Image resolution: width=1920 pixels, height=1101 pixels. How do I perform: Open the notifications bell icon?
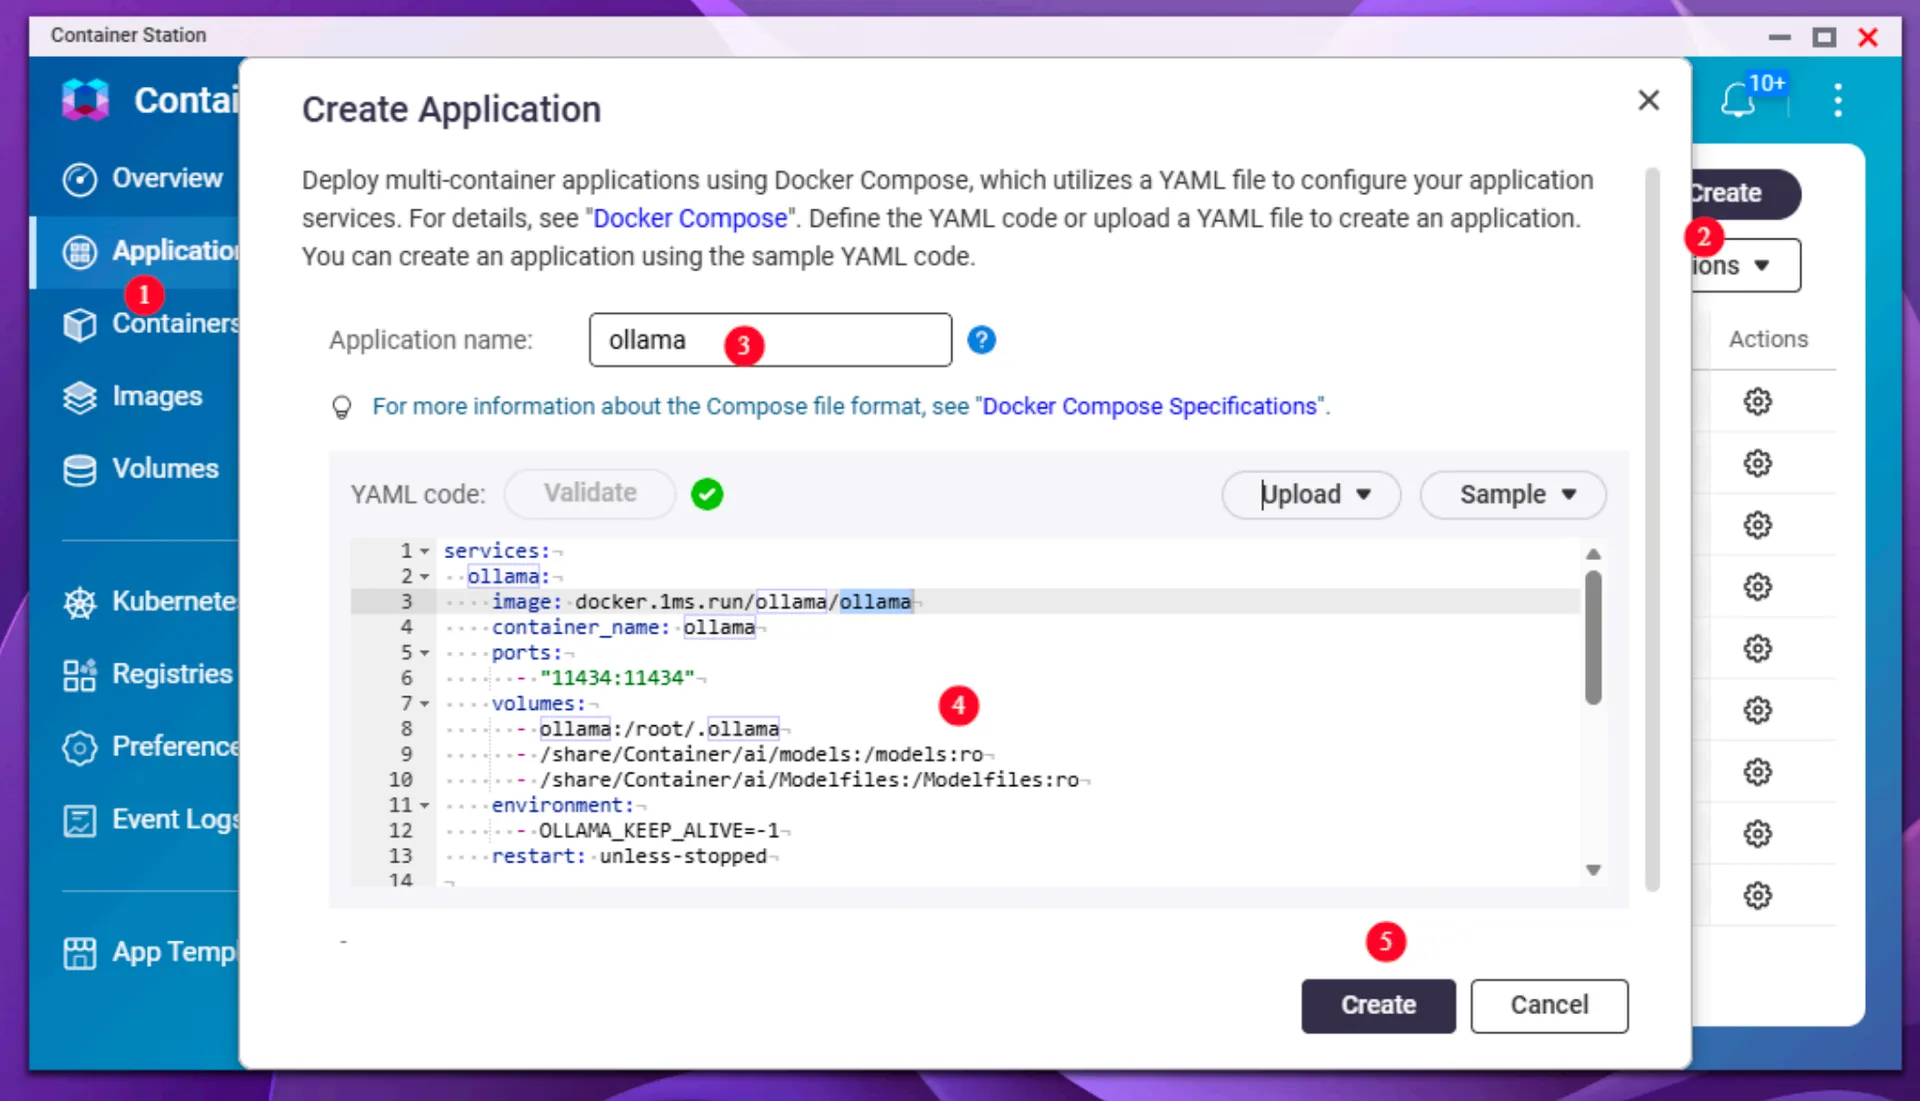[x=1738, y=100]
